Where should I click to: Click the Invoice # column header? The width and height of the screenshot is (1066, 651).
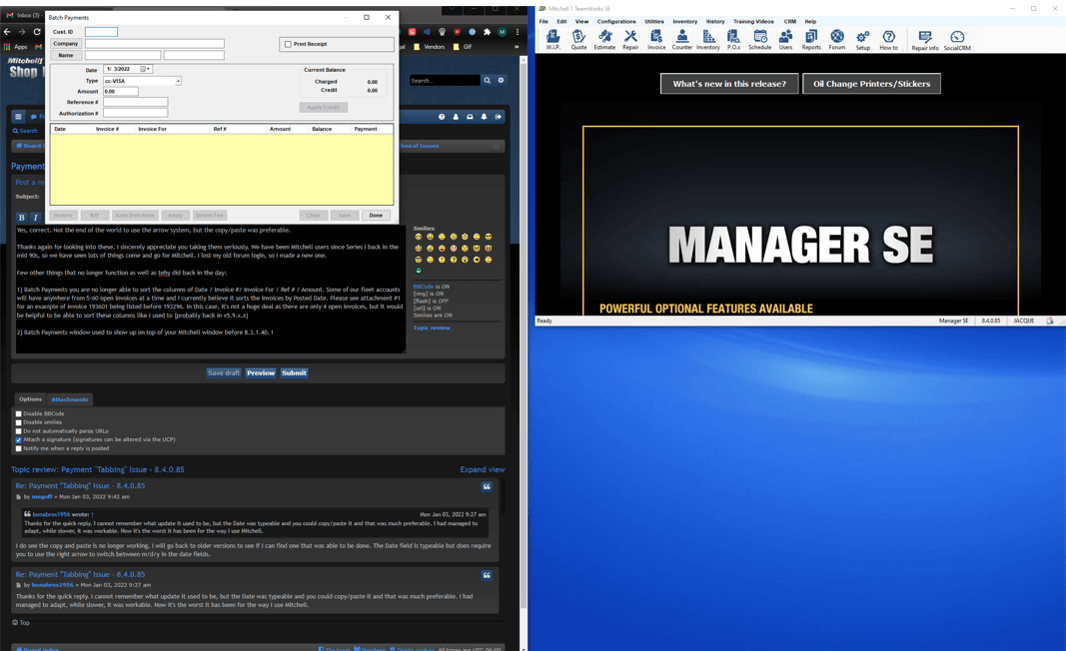pos(107,129)
